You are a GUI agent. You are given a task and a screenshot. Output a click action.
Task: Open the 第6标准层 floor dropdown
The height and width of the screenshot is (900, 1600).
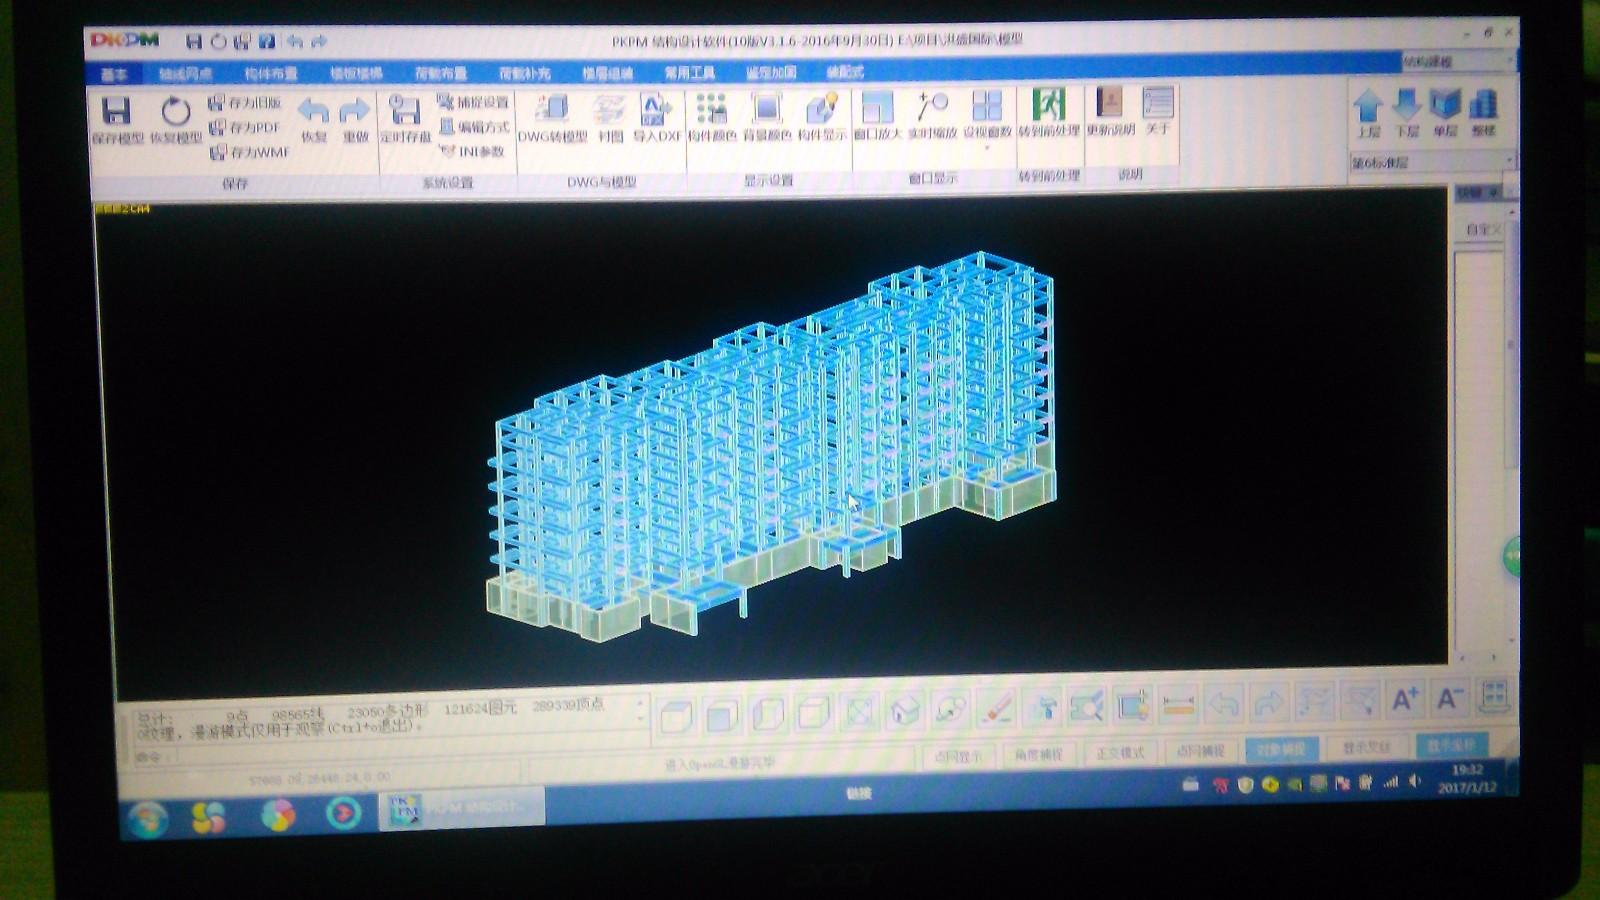(1431, 162)
